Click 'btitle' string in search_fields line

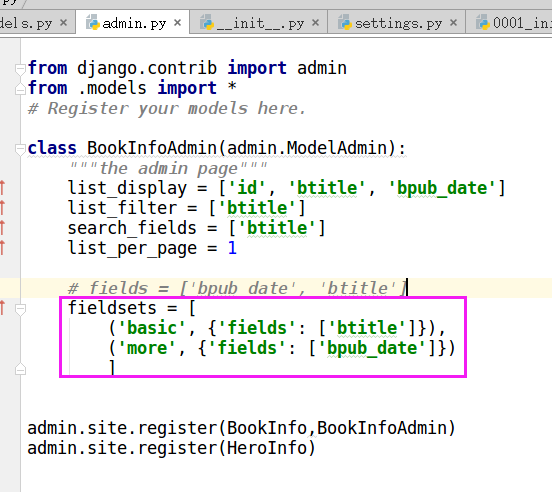(277, 228)
